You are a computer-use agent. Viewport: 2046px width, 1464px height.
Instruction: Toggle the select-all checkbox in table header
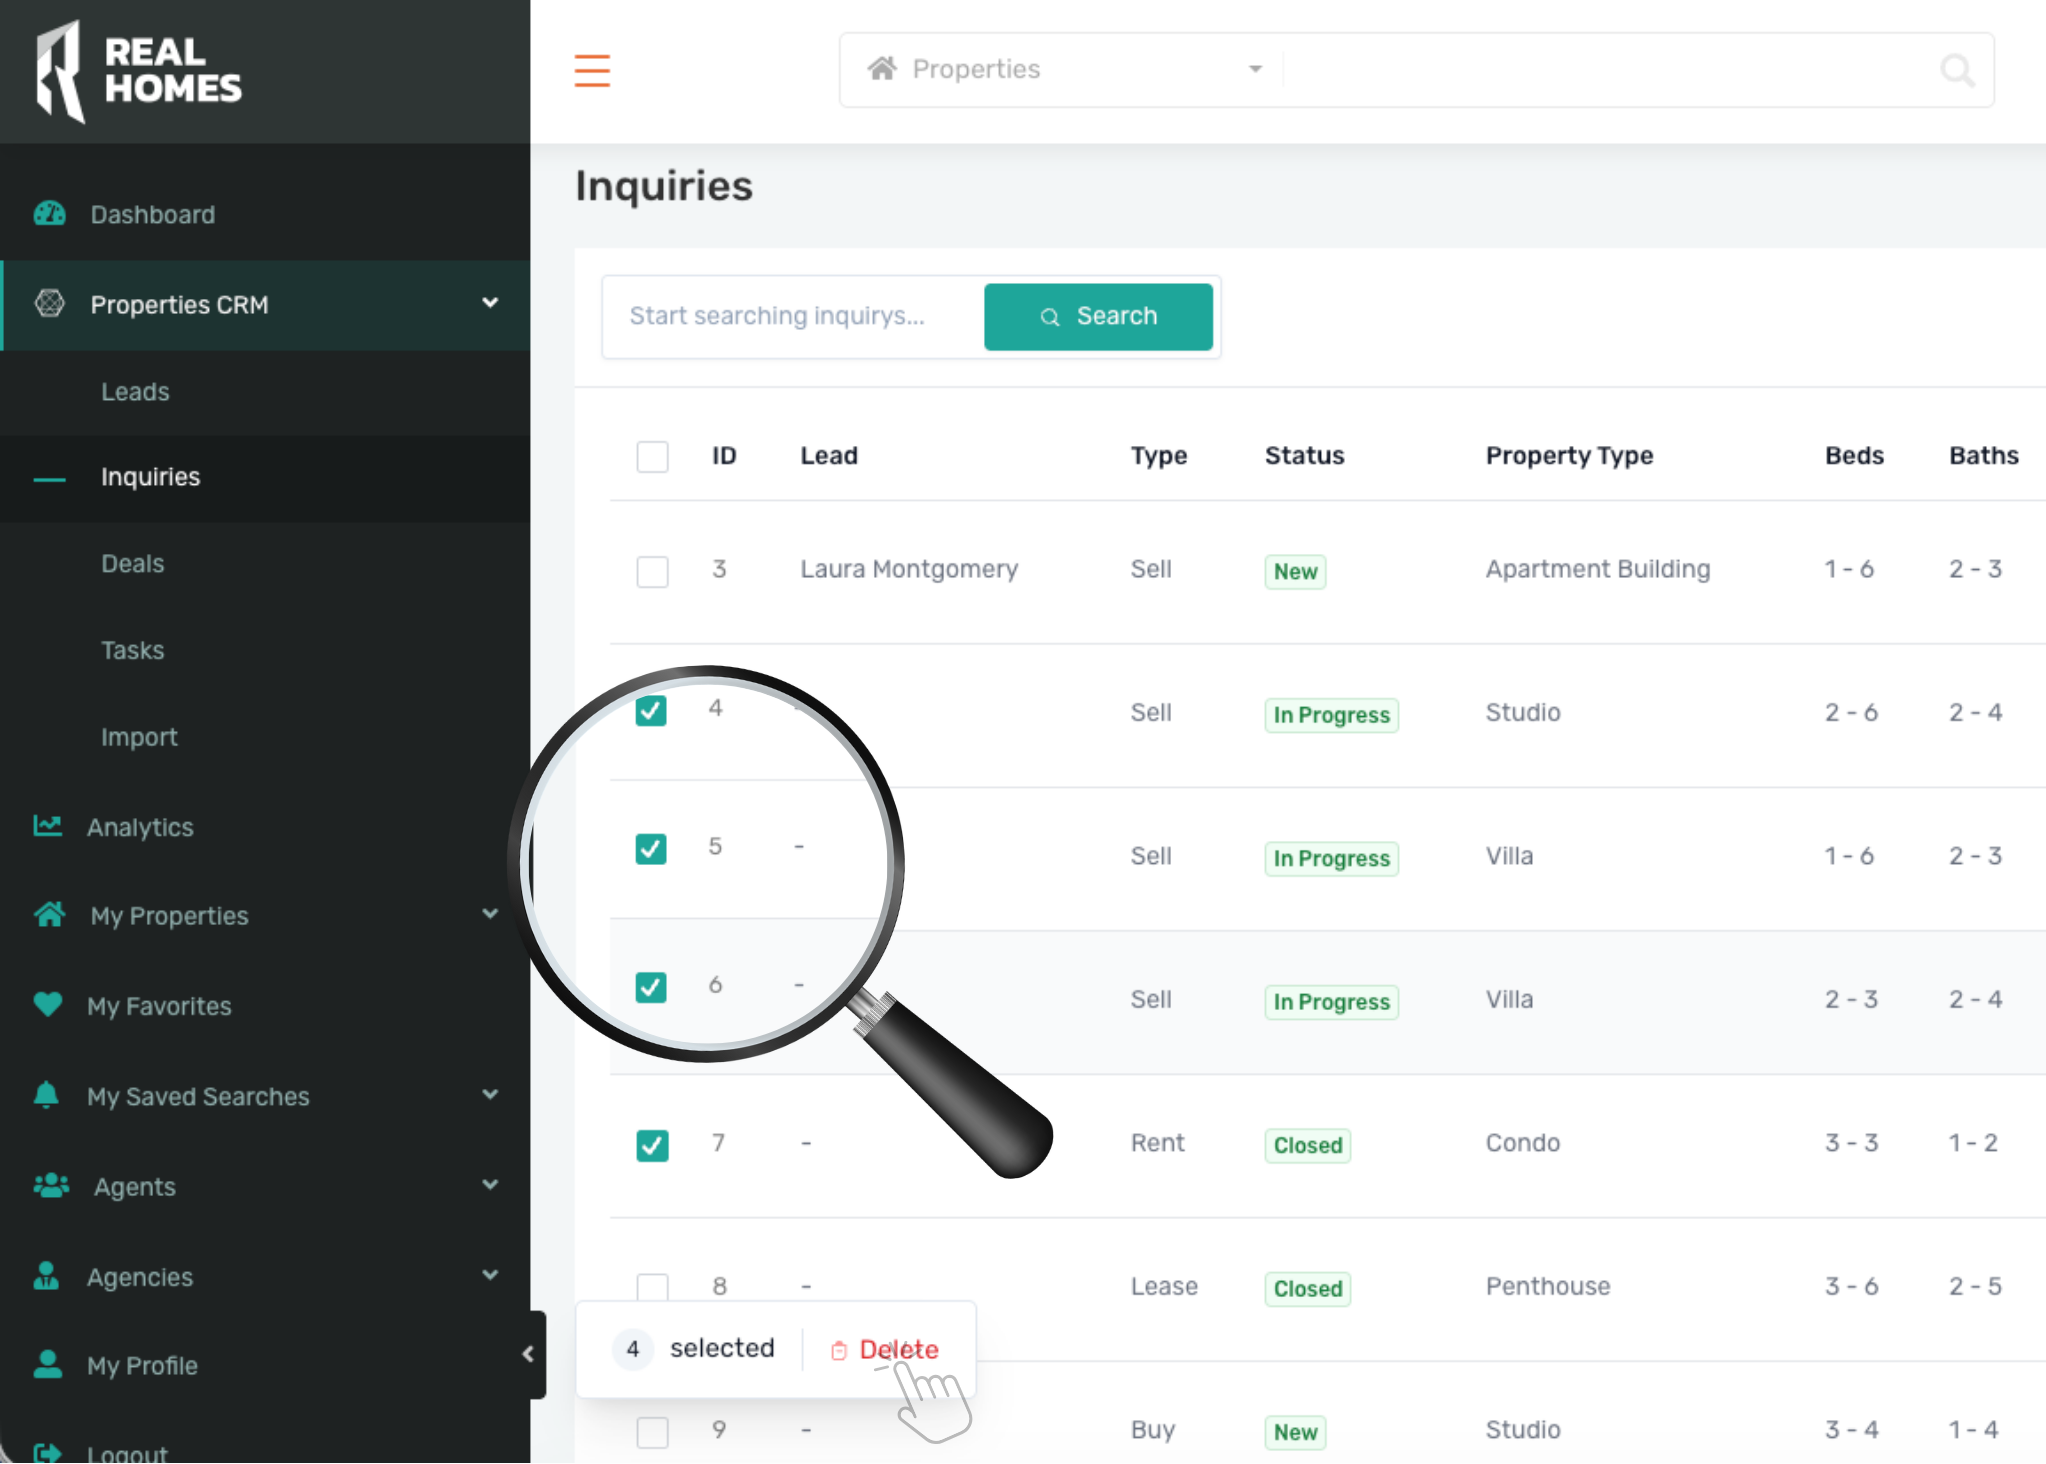tap(652, 456)
